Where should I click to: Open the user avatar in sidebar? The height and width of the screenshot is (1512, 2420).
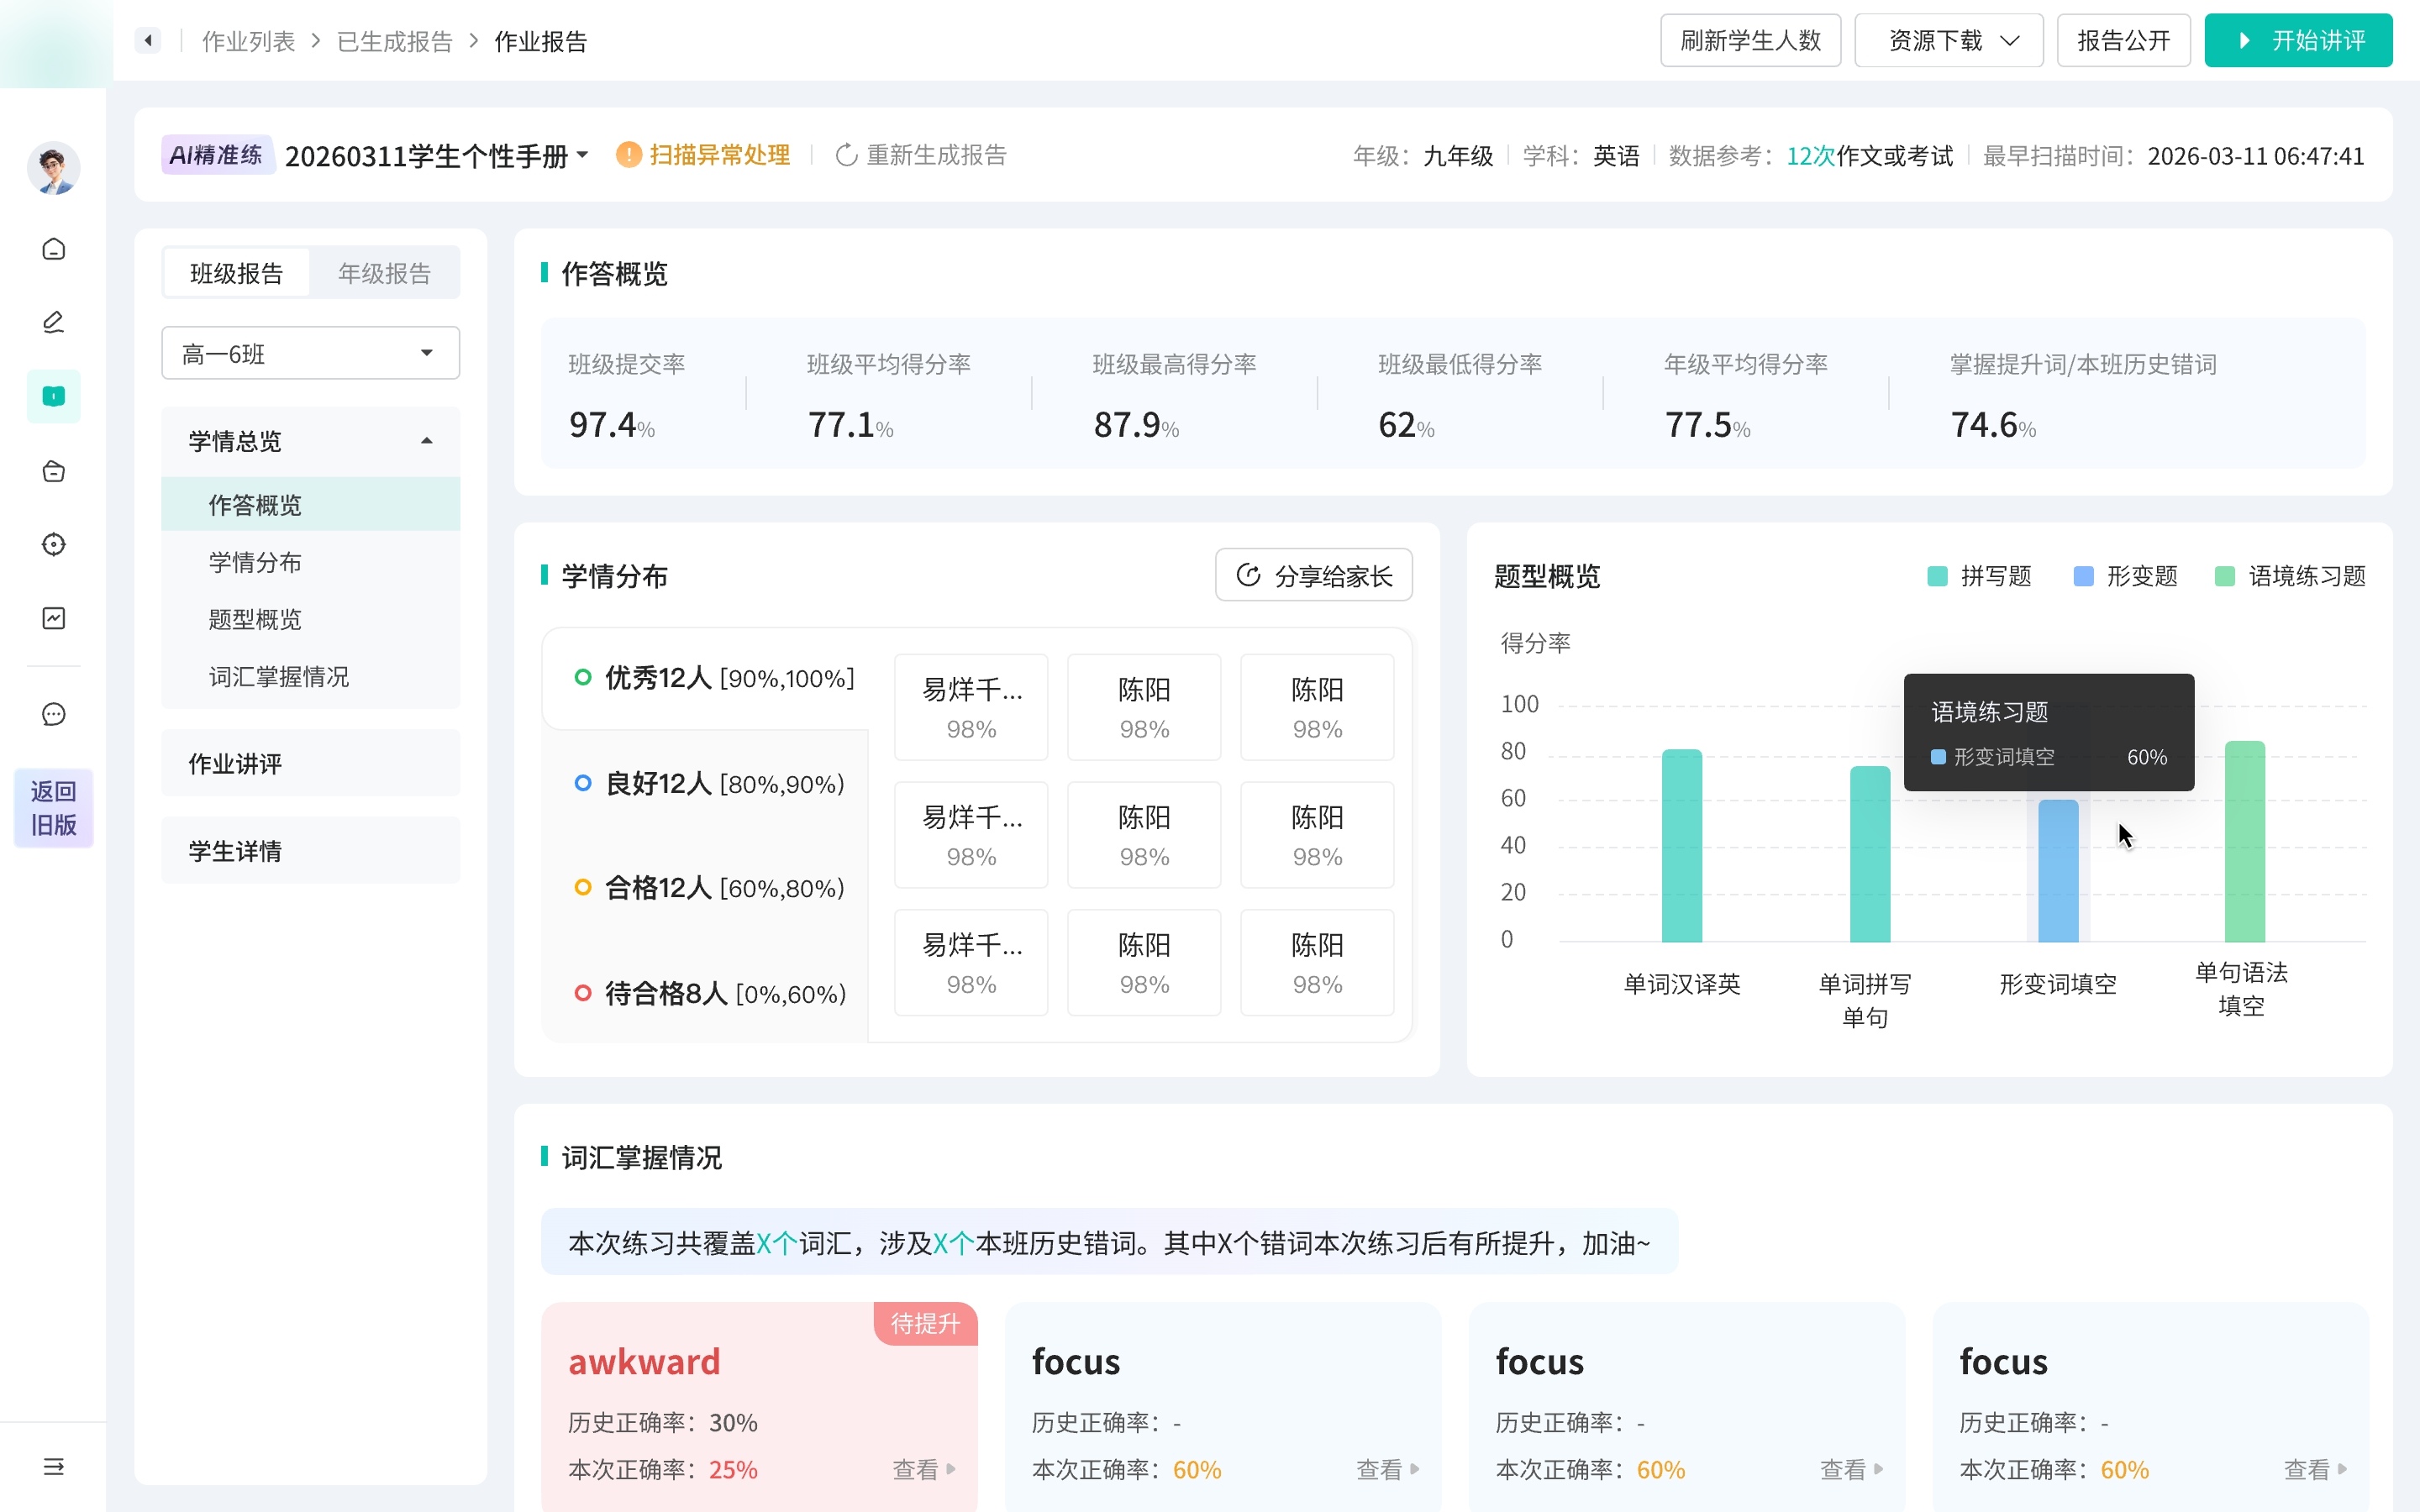pos(54,168)
